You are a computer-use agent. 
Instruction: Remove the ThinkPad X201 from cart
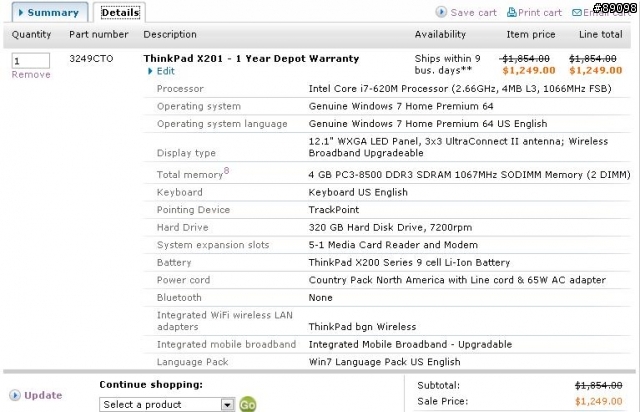[x=31, y=75]
